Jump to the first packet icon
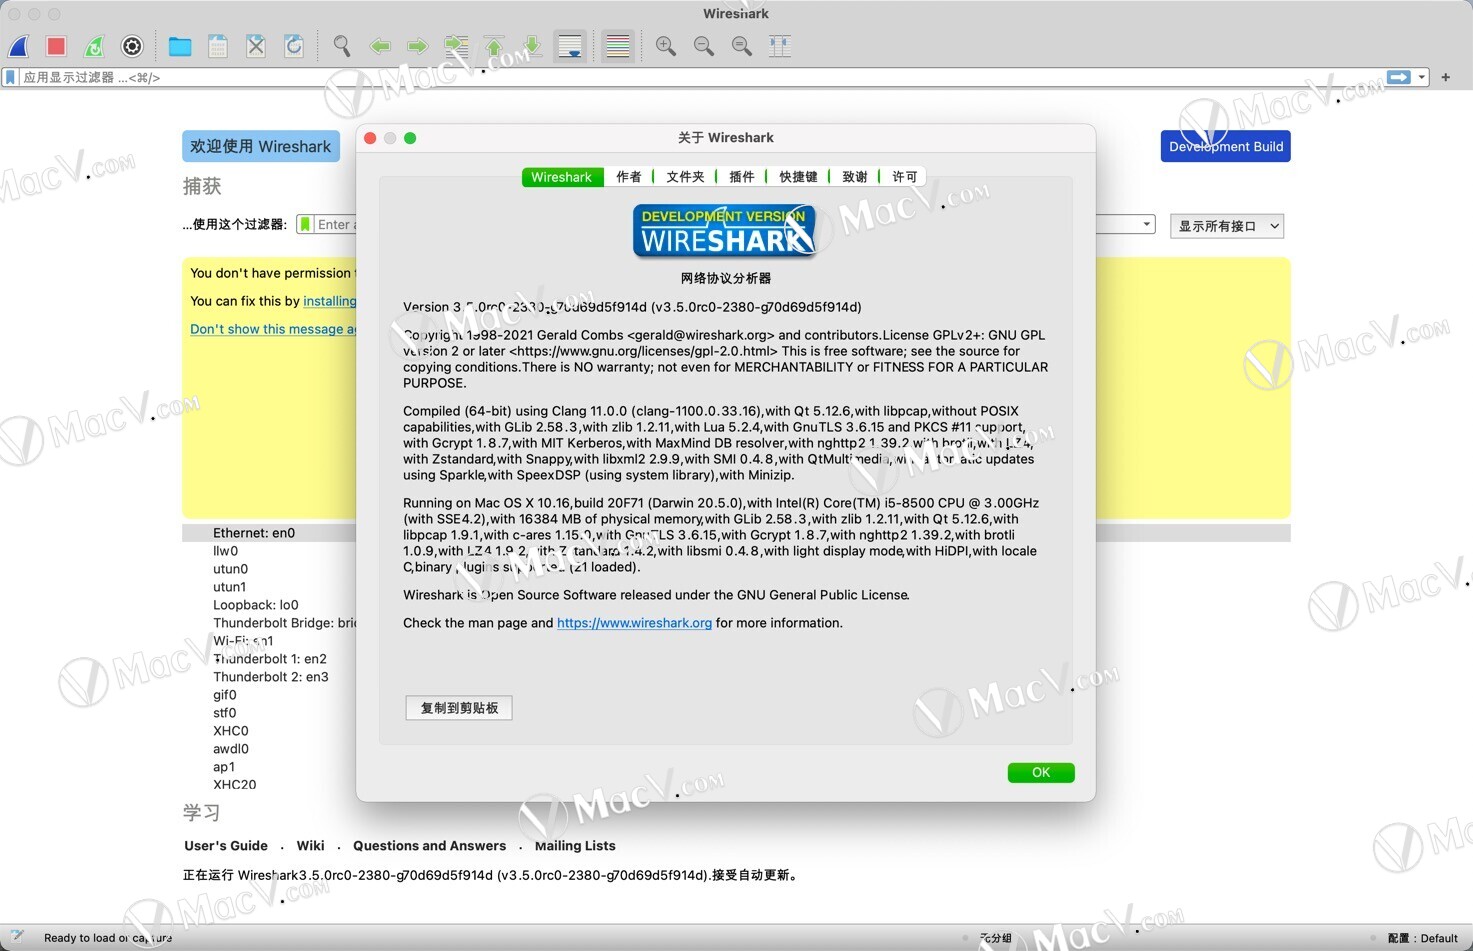Screen dimensions: 1473x951 (x=494, y=46)
